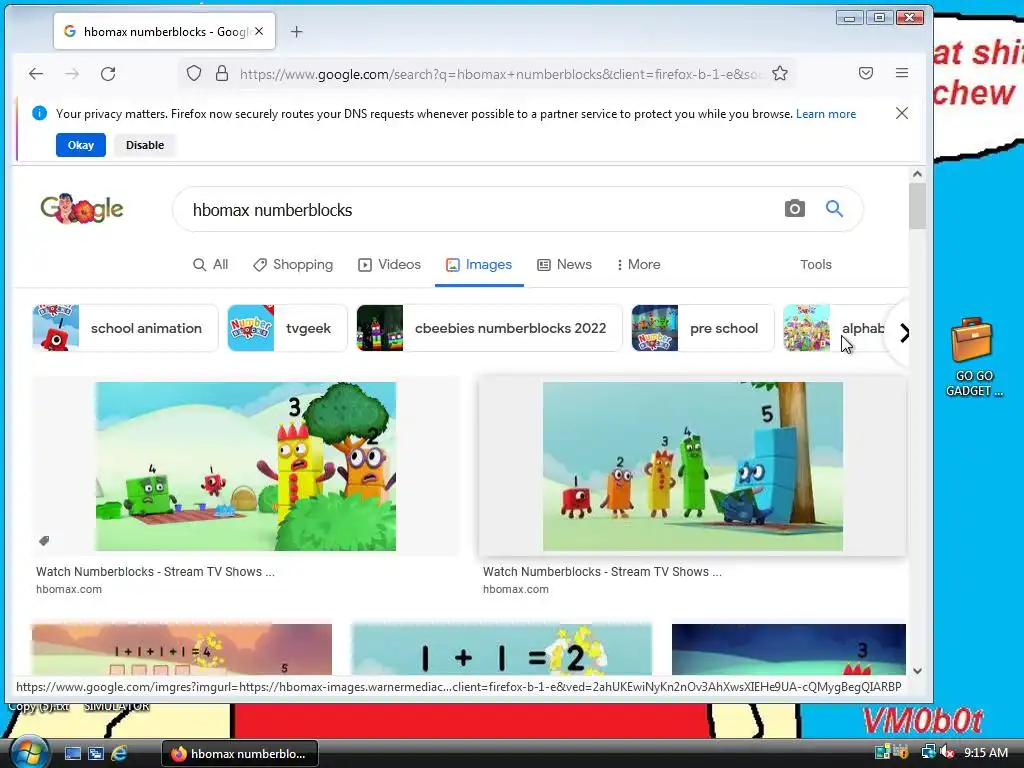Click the page scrollbar up arrow
The image size is (1024, 768).
917,174
